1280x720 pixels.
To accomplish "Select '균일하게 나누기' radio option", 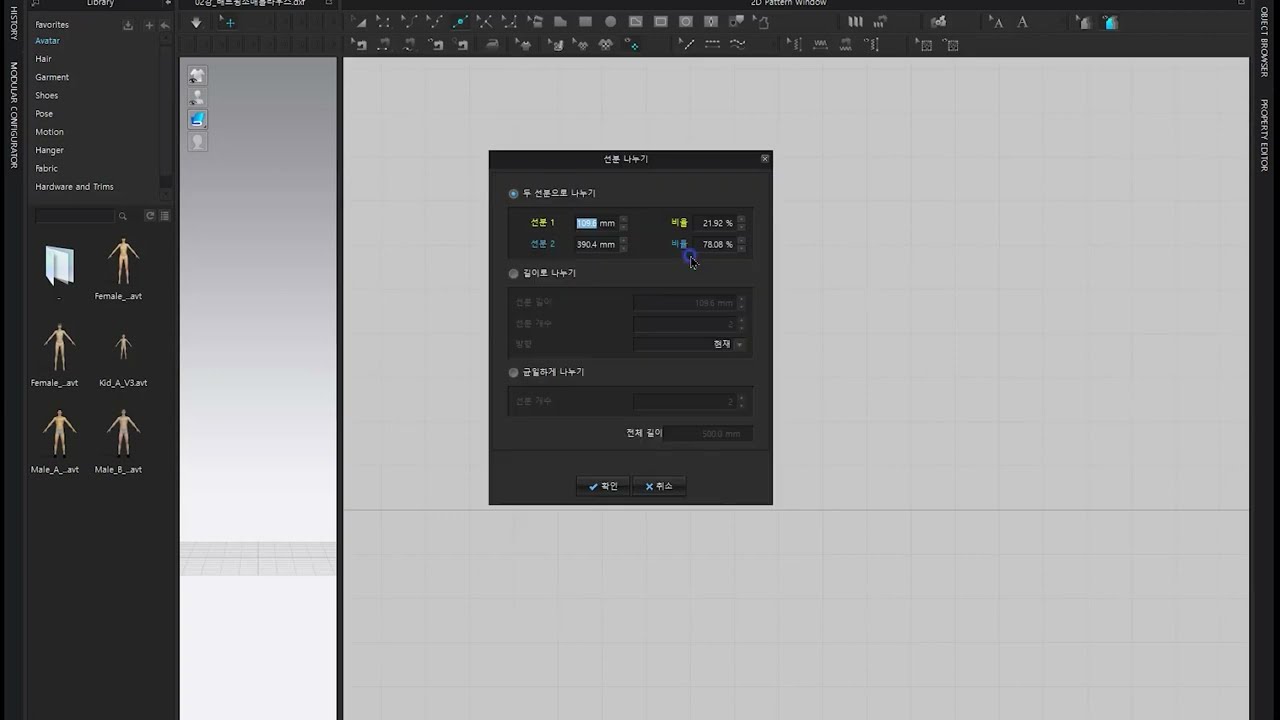I will click(514, 372).
